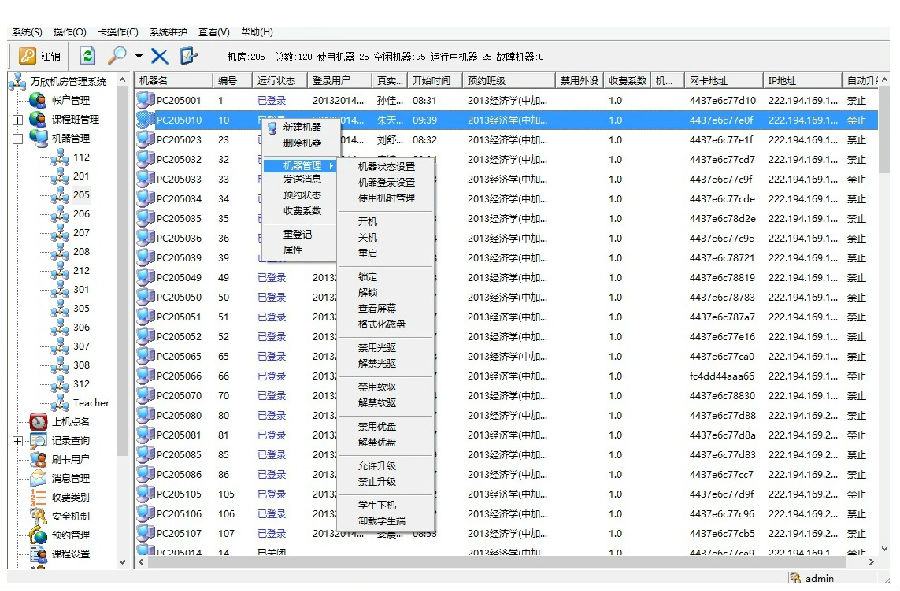Screen dimensions: 900x591
Task: Click the checklist properties toolbar icon
Action: pos(189,56)
